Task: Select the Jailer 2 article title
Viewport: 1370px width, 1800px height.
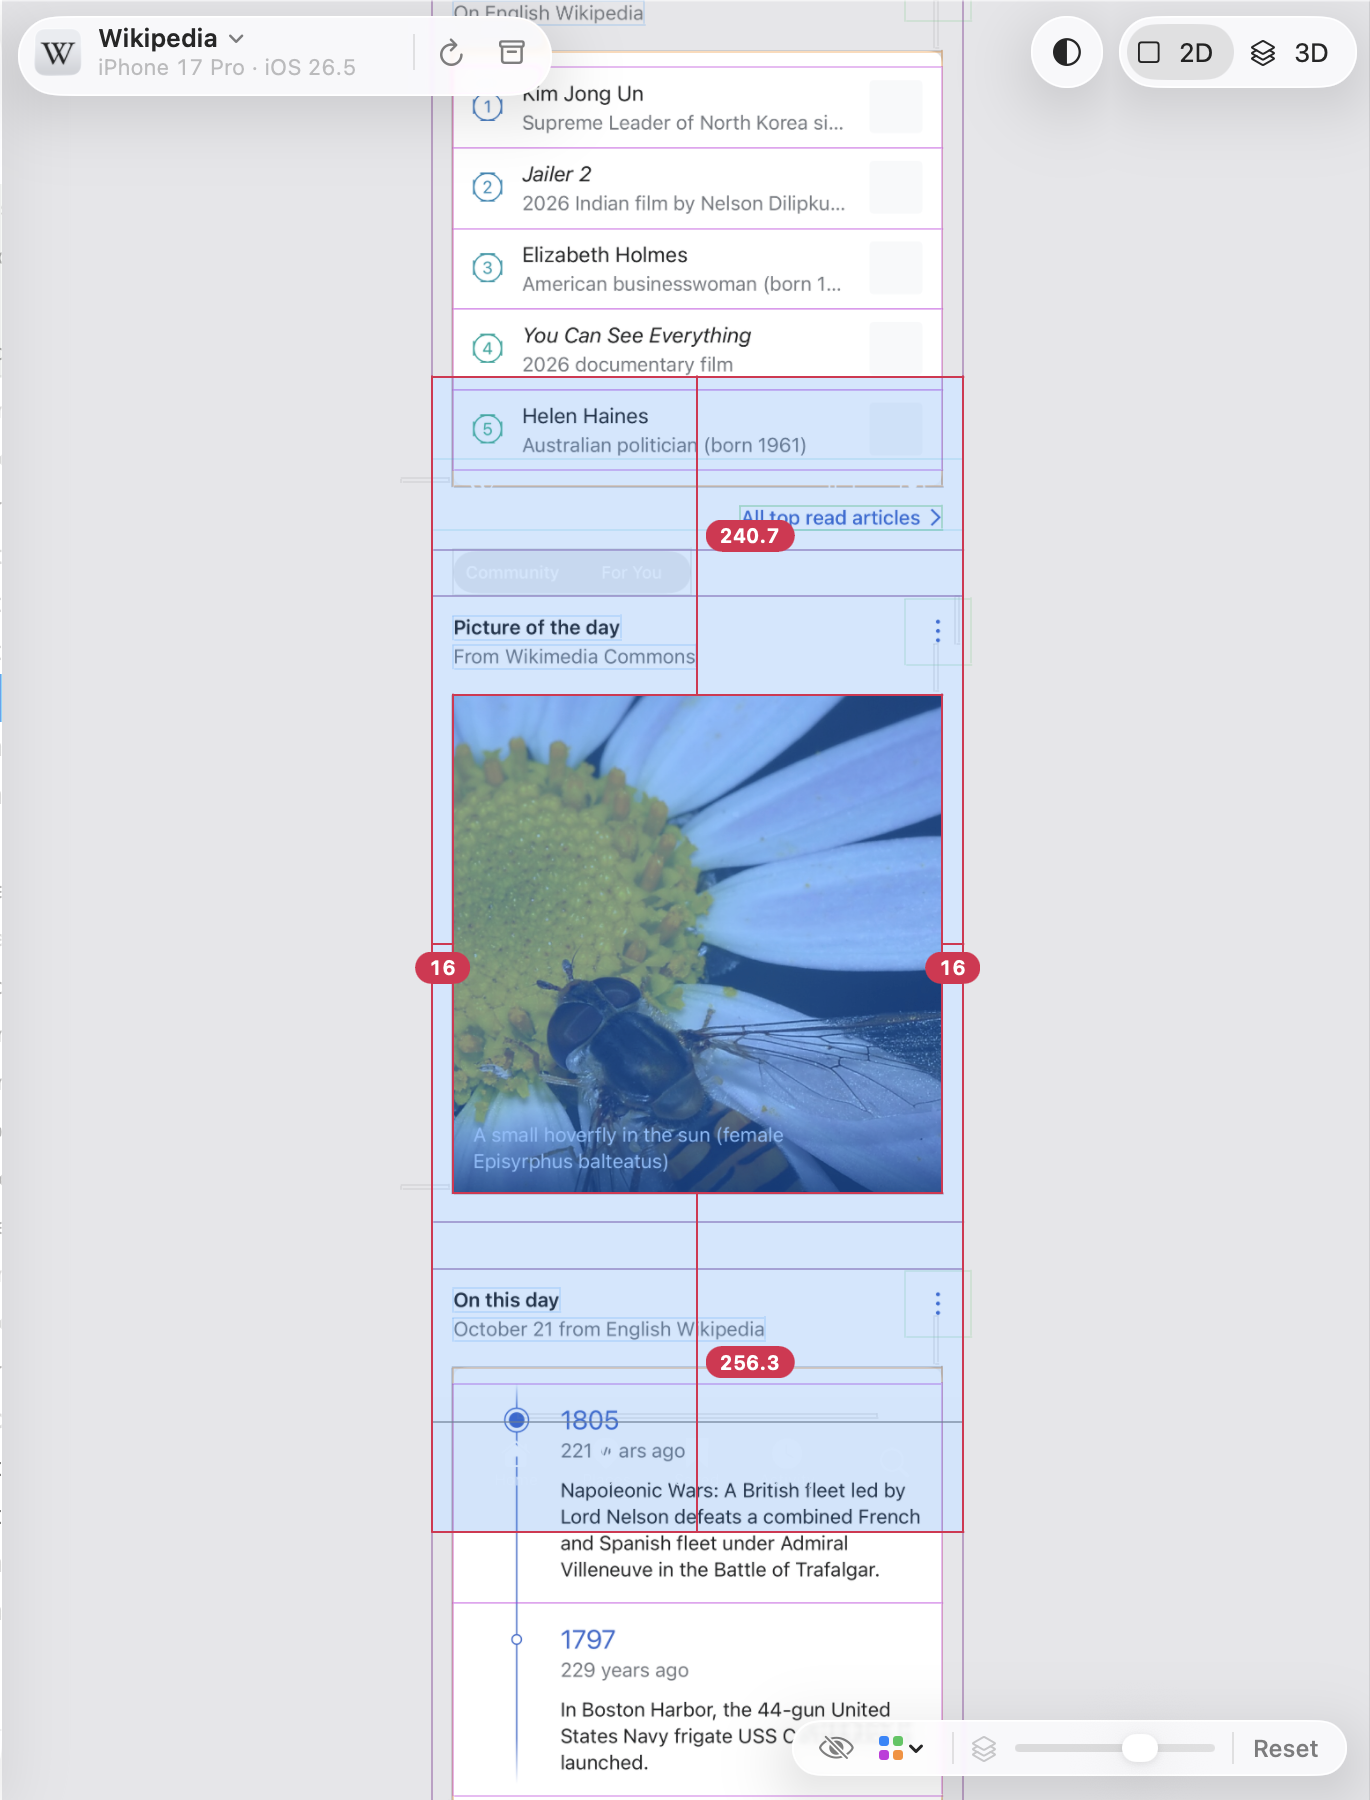Action: [x=557, y=174]
